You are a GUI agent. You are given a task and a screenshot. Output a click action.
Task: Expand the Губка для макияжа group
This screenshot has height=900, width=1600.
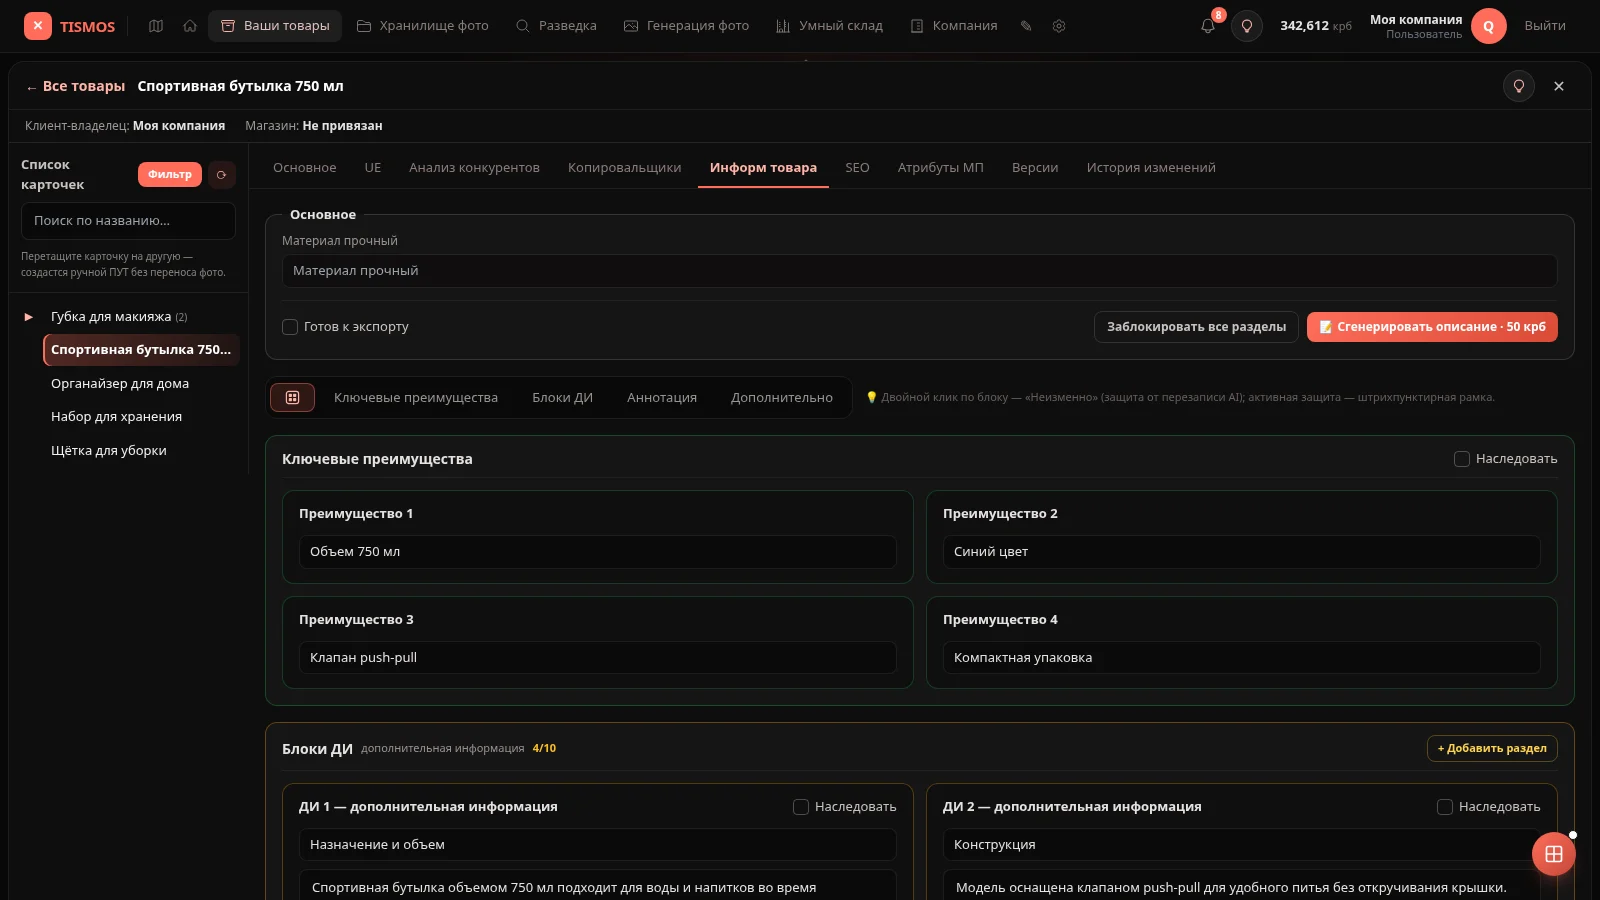(x=29, y=317)
